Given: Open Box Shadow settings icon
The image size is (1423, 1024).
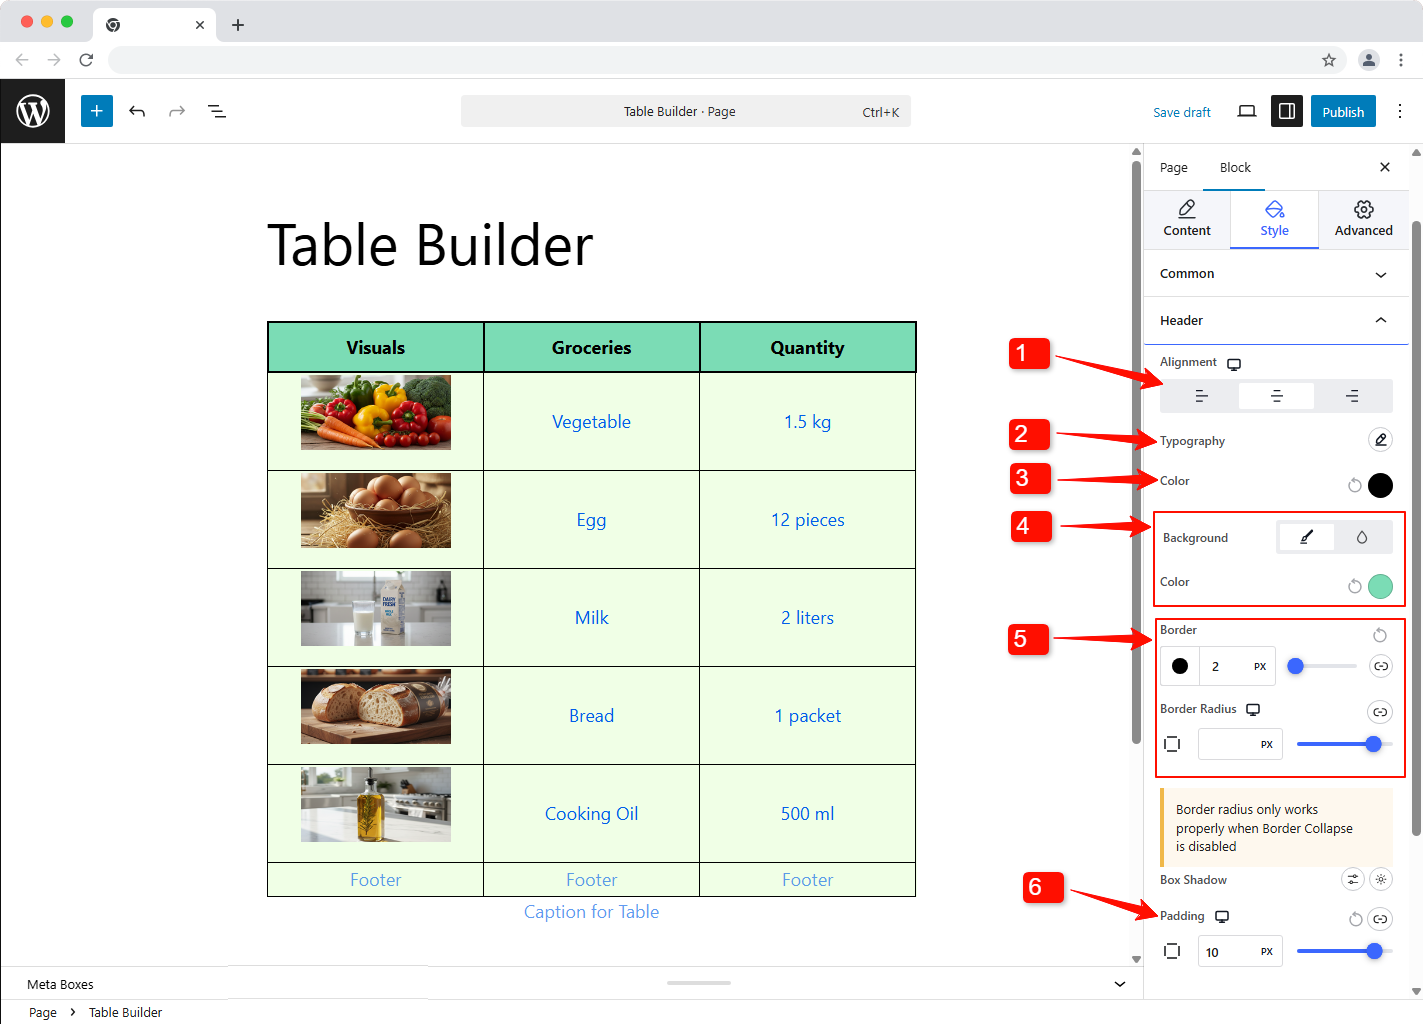Looking at the screenshot, I should (x=1352, y=880).
